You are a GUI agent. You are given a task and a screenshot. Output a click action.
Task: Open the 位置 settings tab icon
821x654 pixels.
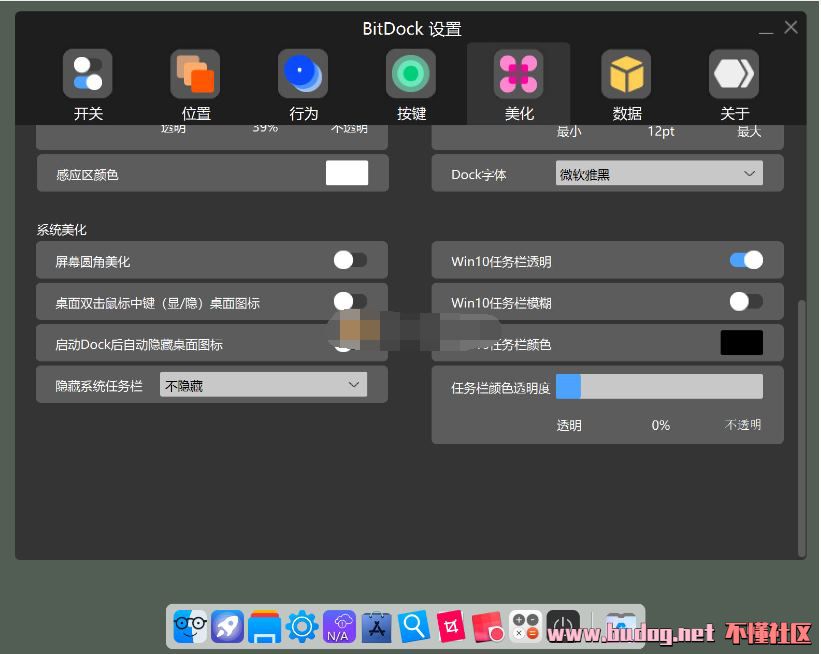coord(195,74)
